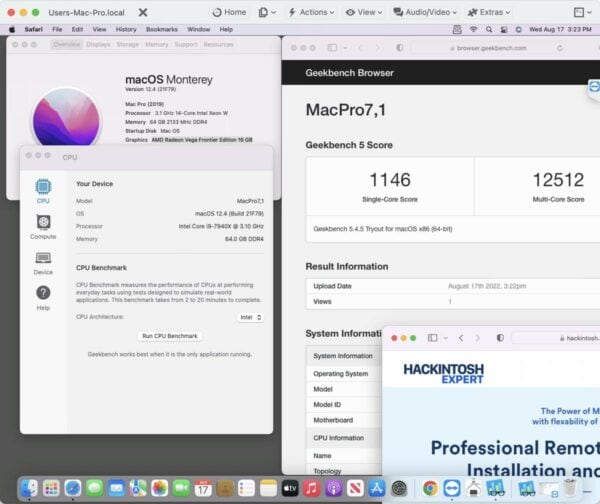The height and width of the screenshot is (504, 600).
Task: Click the privacy shield icon in the Geekbench Safari window
Action: coord(399,48)
